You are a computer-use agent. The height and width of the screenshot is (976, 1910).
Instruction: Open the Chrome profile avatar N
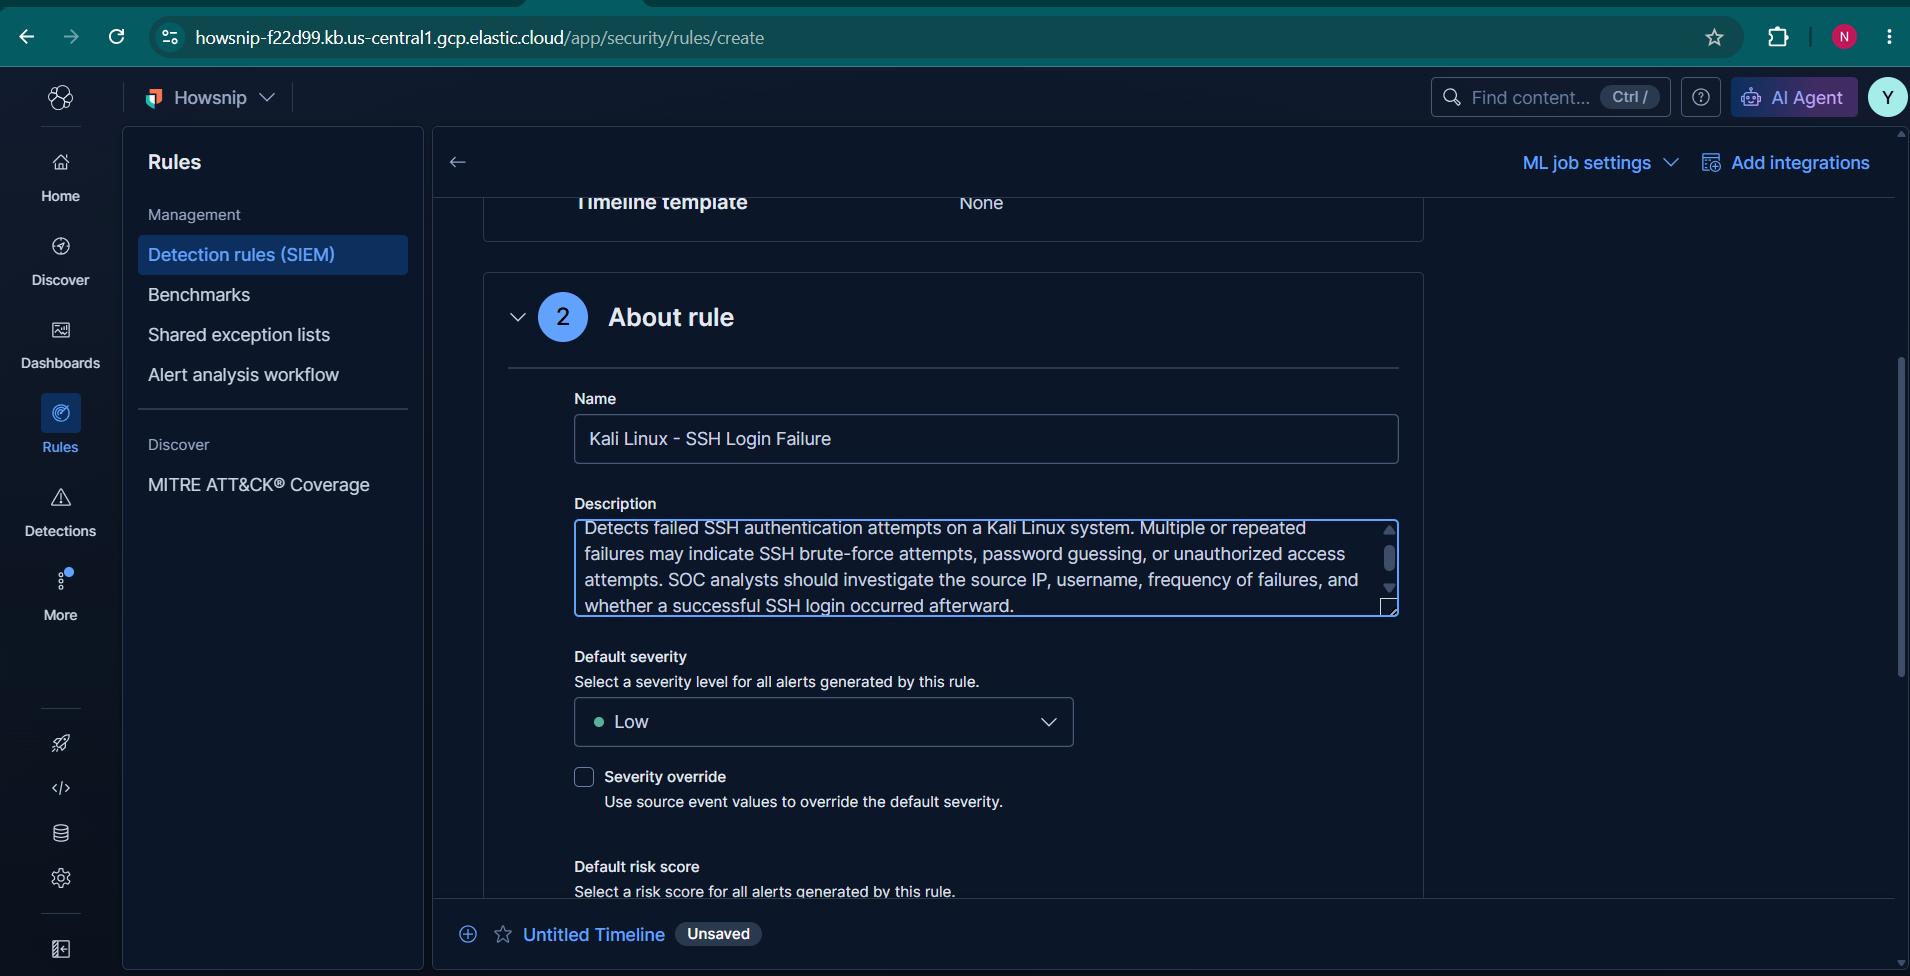(1844, 37)
